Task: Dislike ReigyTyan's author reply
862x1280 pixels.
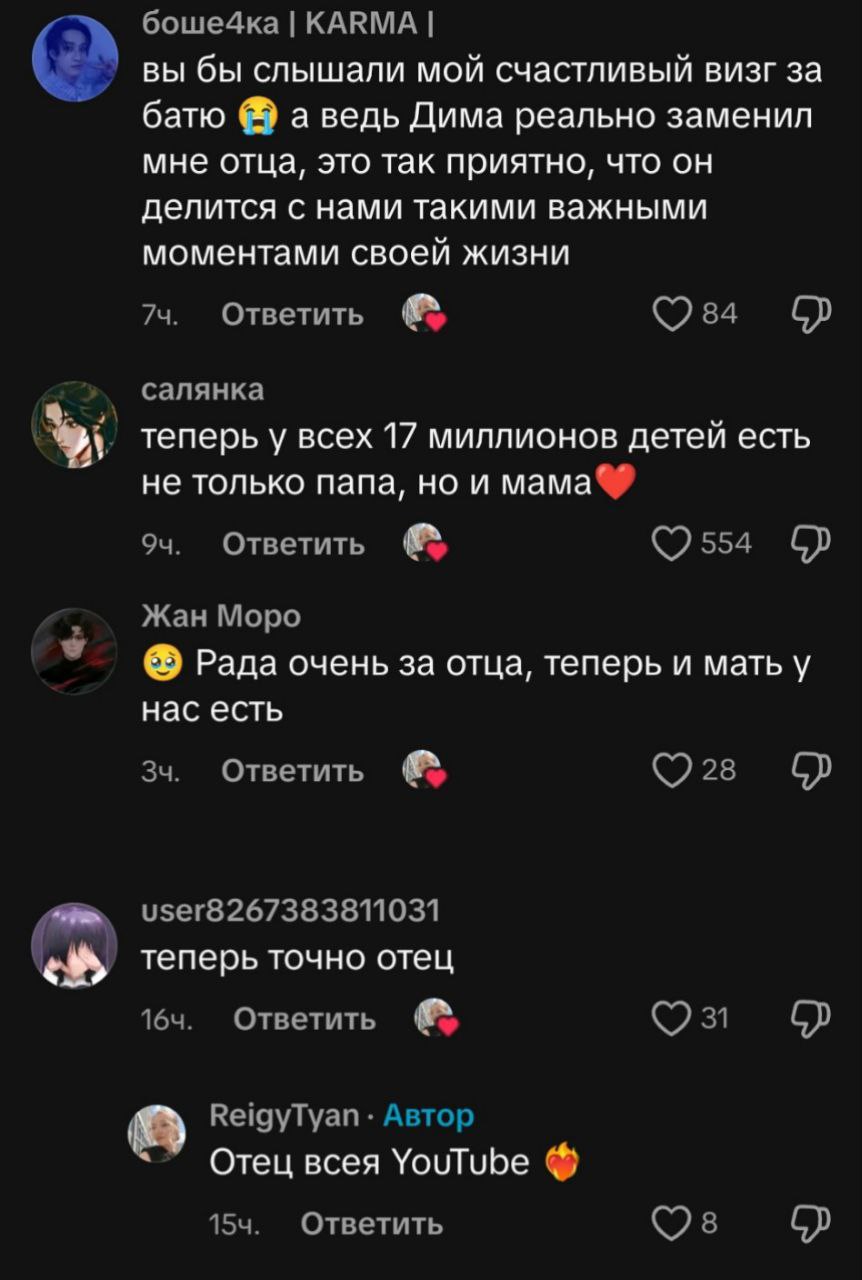Action: tap(810, 1223)
